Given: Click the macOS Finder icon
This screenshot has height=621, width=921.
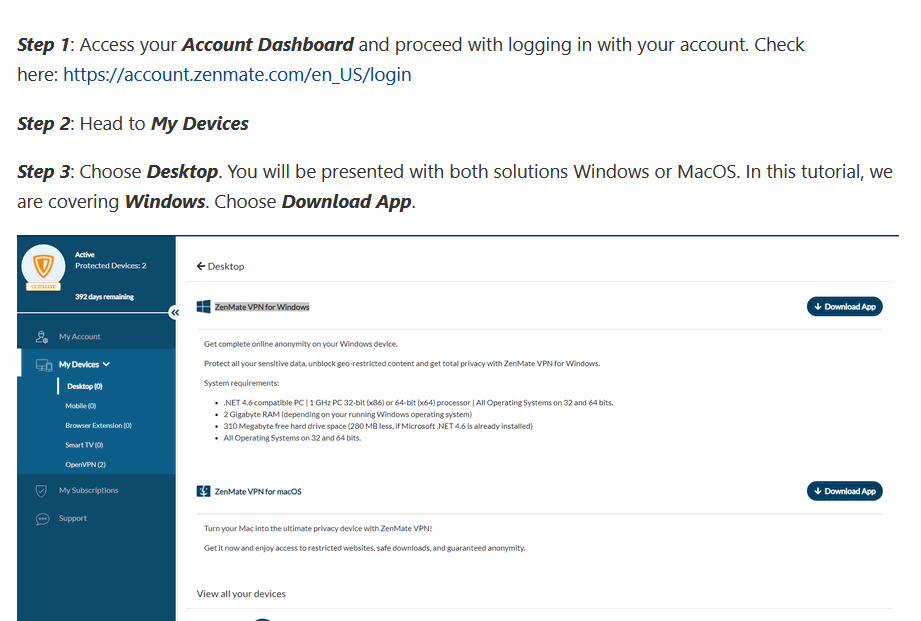Looking at the screenshot, I should point(203,491).
